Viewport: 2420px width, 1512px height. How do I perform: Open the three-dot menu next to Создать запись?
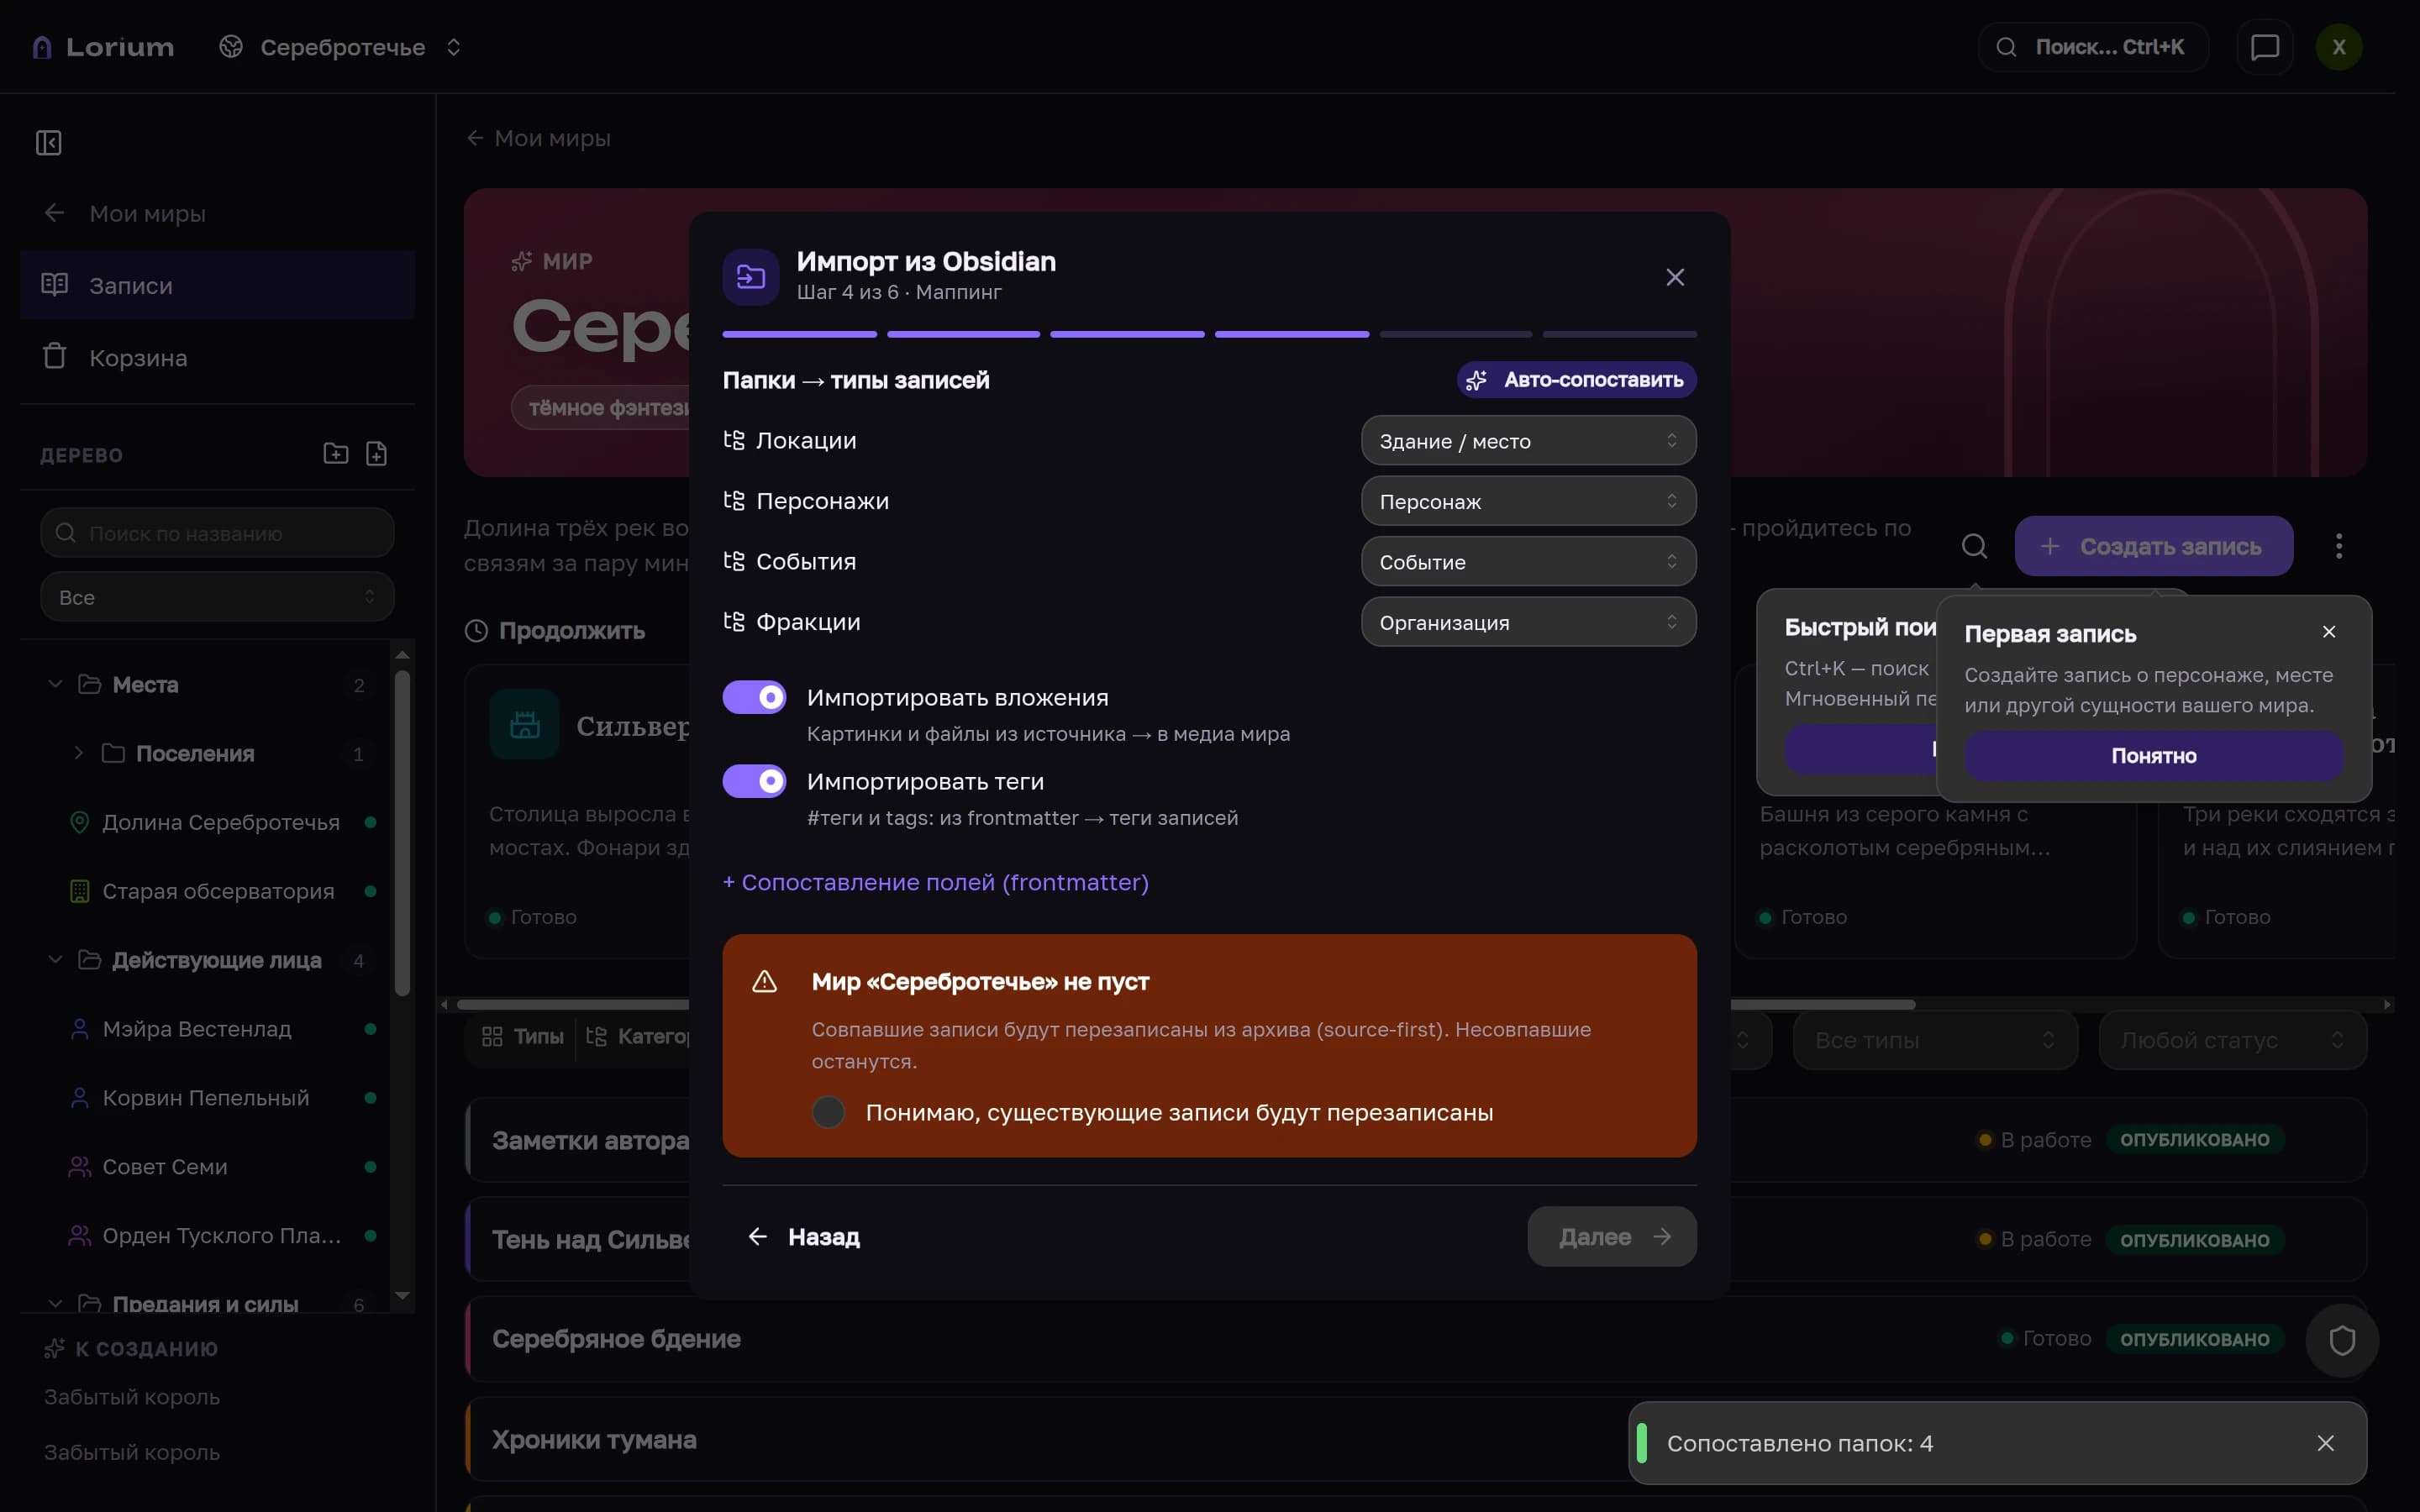2338,546
